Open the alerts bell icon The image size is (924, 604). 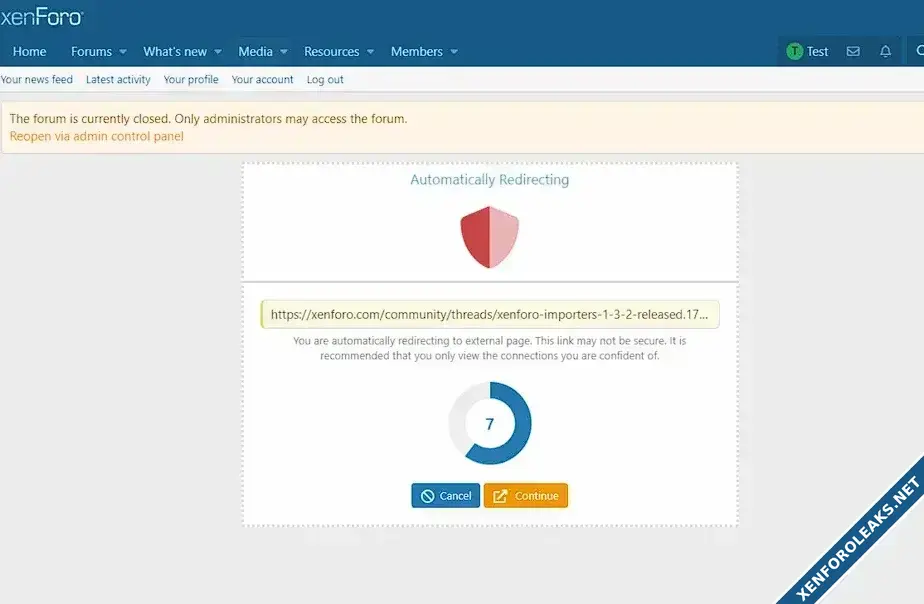coord(885,51)
